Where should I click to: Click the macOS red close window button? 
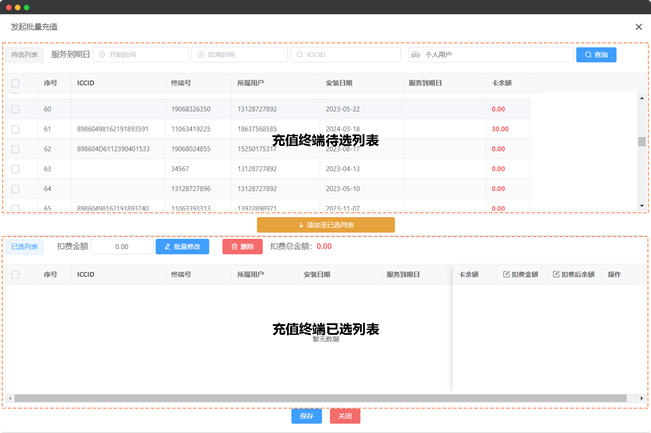pyautogui.click(x=8, y=7)
